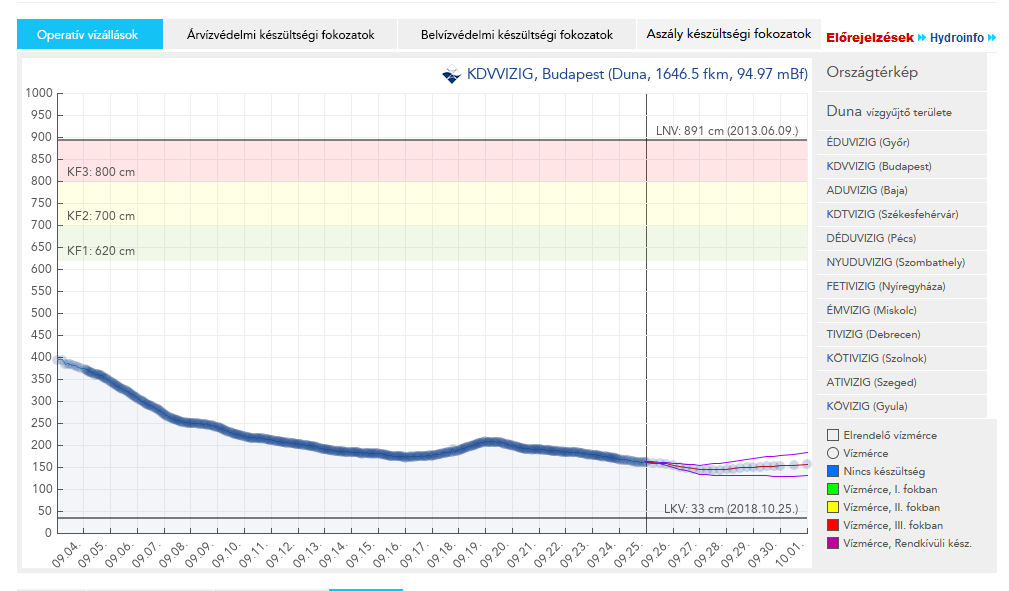Open the Hydroinfo link
The image size is (1009, 591).
(x=957, y=38)
